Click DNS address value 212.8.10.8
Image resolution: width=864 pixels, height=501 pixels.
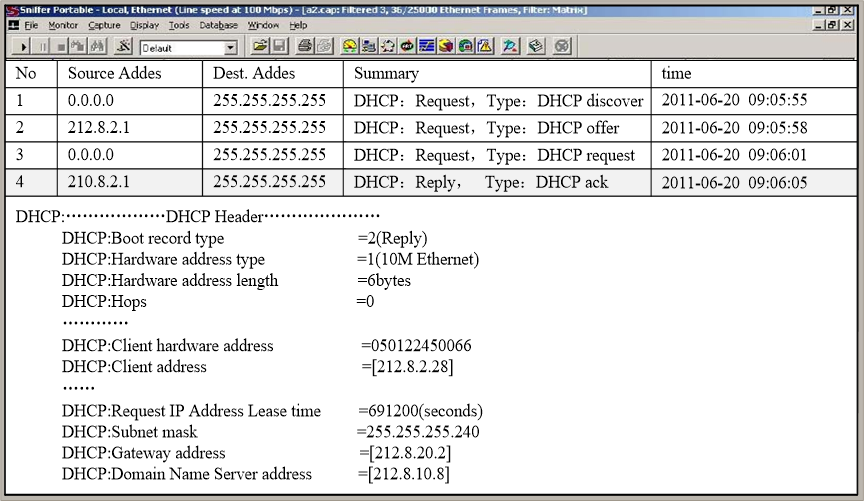403,474
